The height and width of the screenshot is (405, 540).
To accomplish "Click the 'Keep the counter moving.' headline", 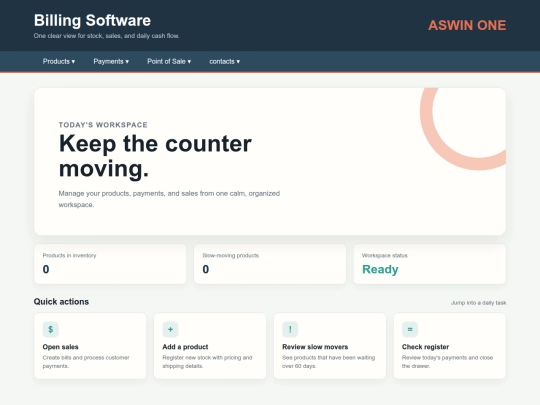I will 155,156.
